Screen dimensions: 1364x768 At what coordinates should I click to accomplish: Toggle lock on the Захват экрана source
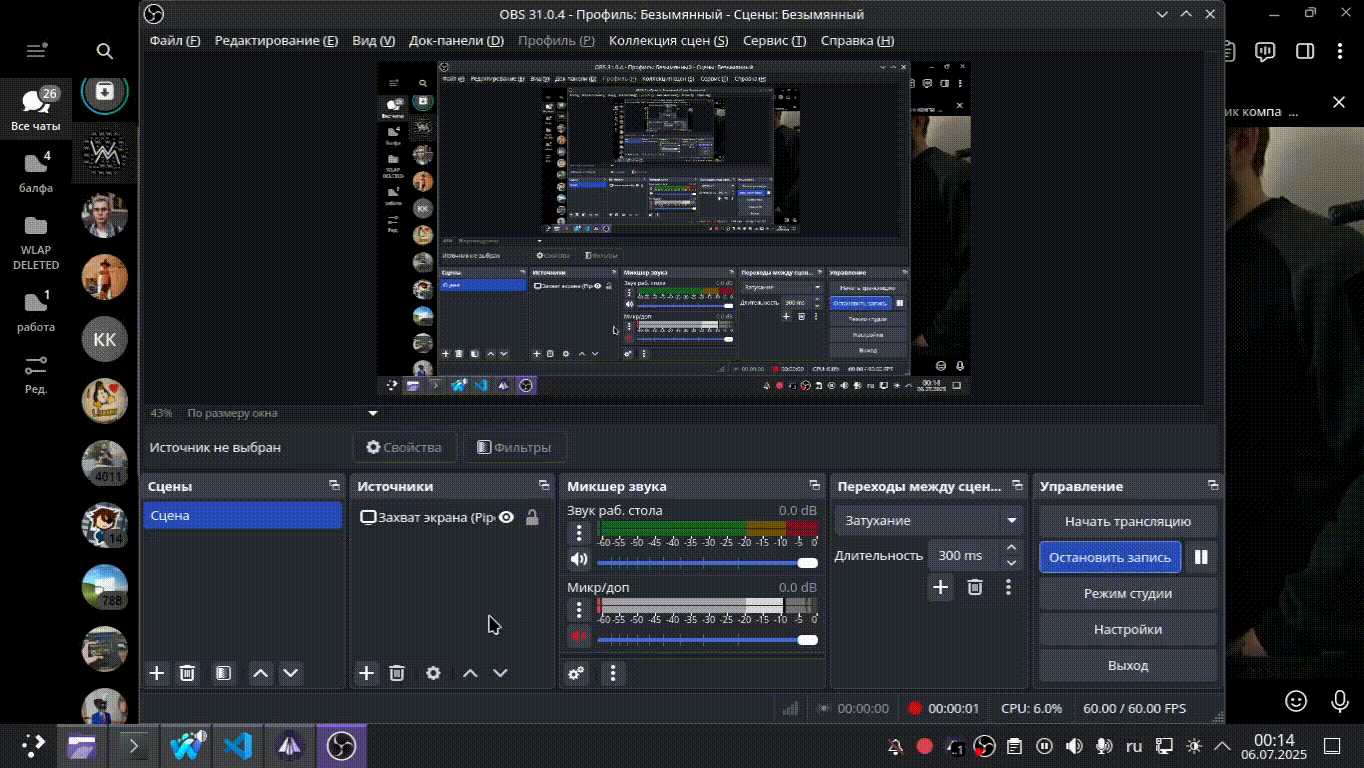coord(532,517)
